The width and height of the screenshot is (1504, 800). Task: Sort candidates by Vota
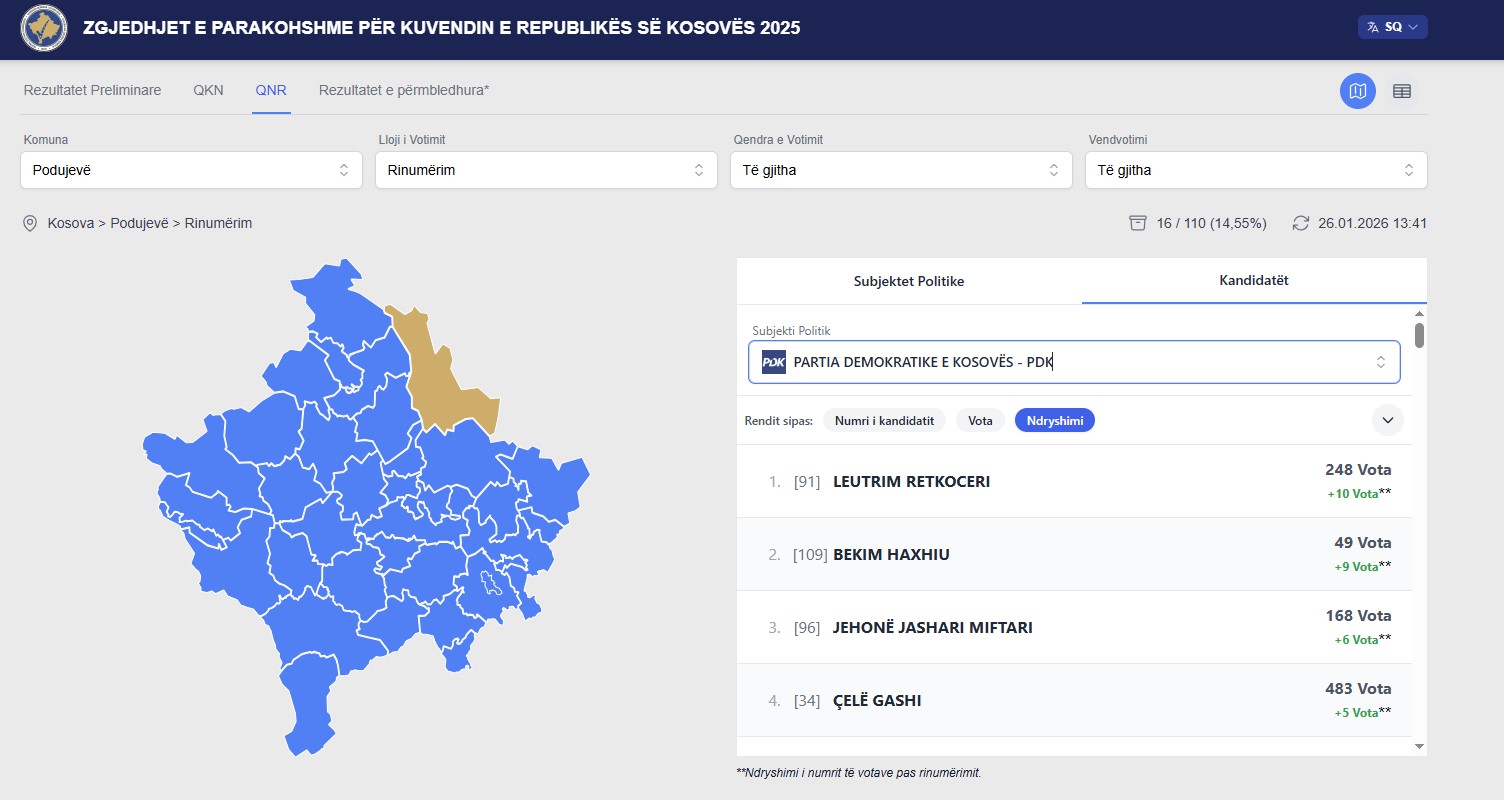(x=980, y=421)
